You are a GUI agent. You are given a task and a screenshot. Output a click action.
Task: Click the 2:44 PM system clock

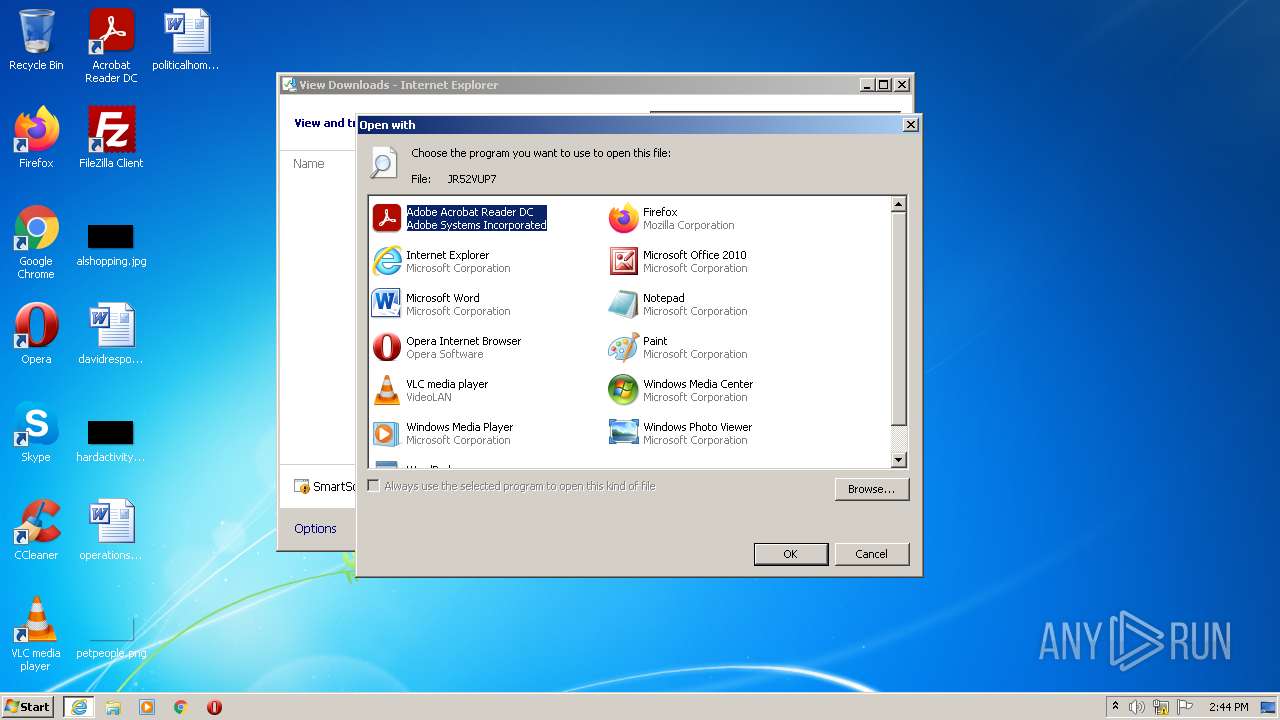[1228, 707]
